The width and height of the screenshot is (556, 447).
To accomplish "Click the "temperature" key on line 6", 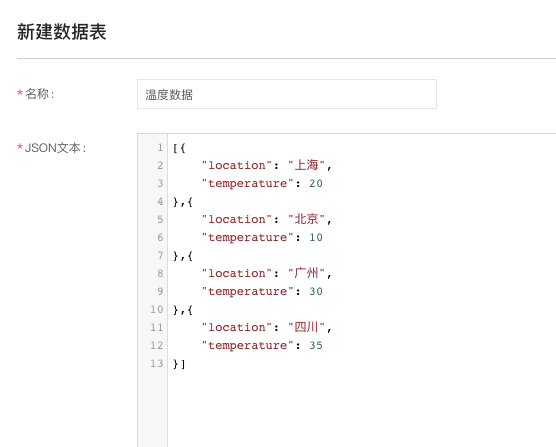I will click(x=248, y=237).
